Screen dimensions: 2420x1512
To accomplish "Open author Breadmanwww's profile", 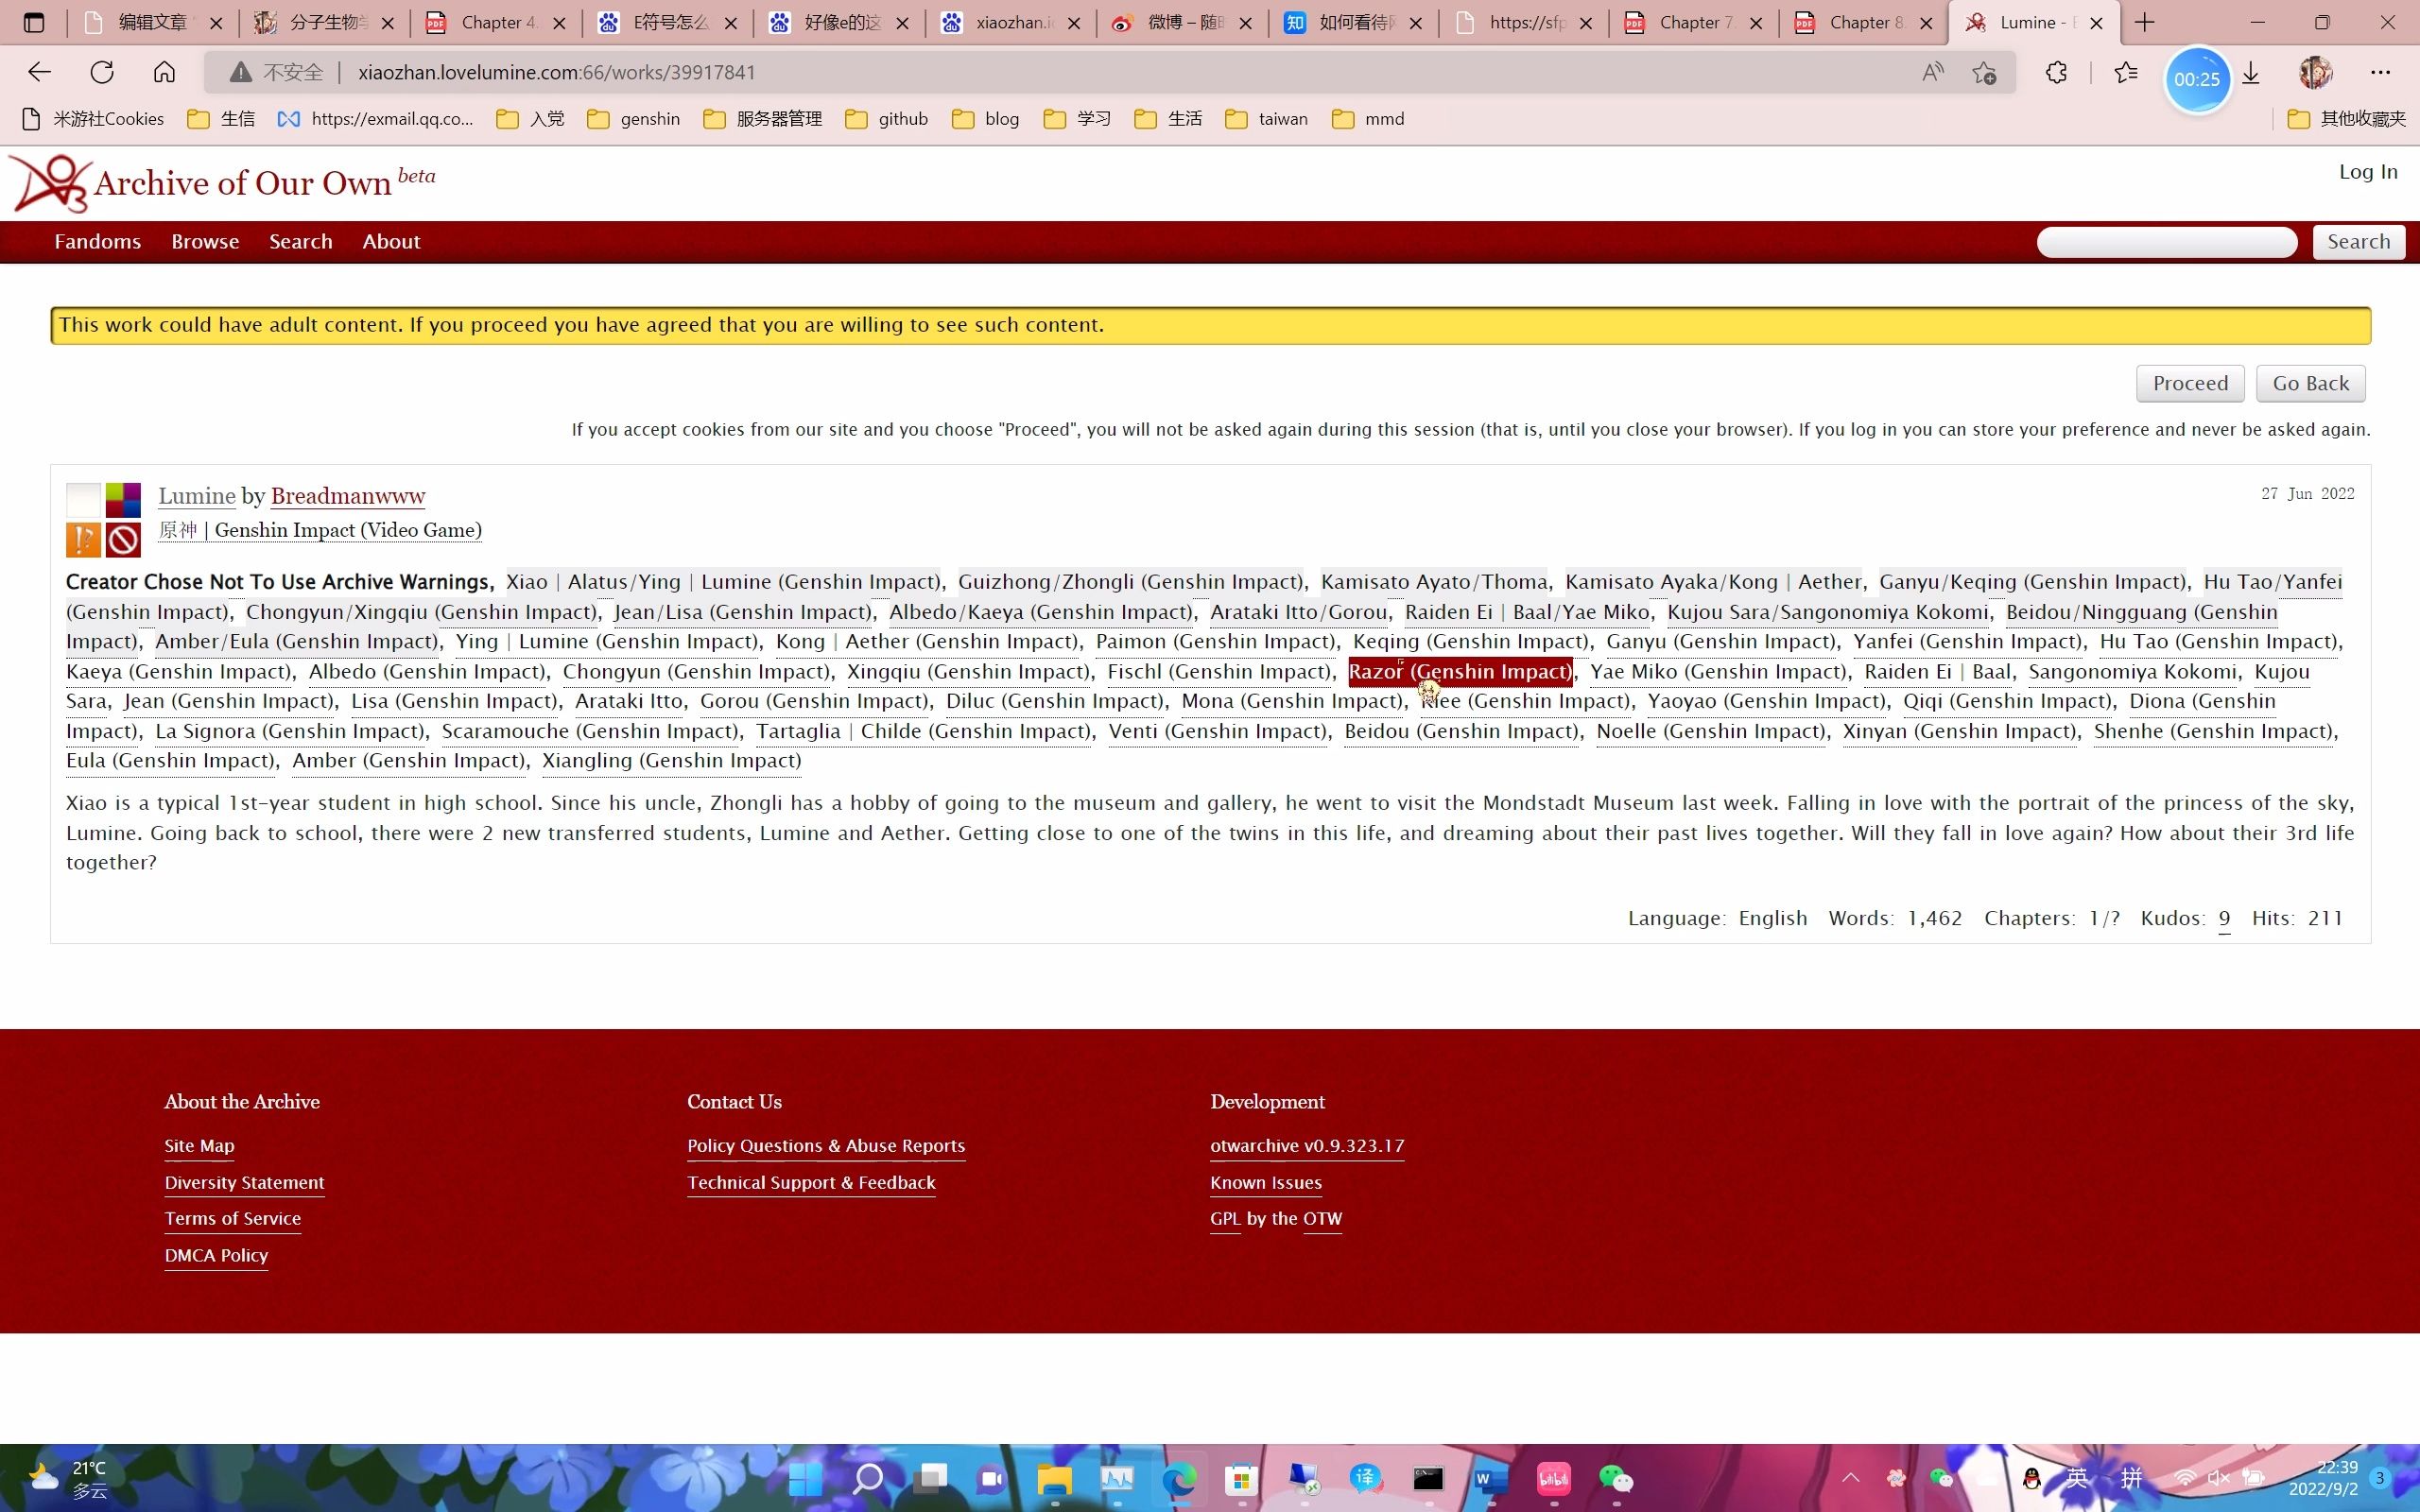I will click(x=348, y=496).
